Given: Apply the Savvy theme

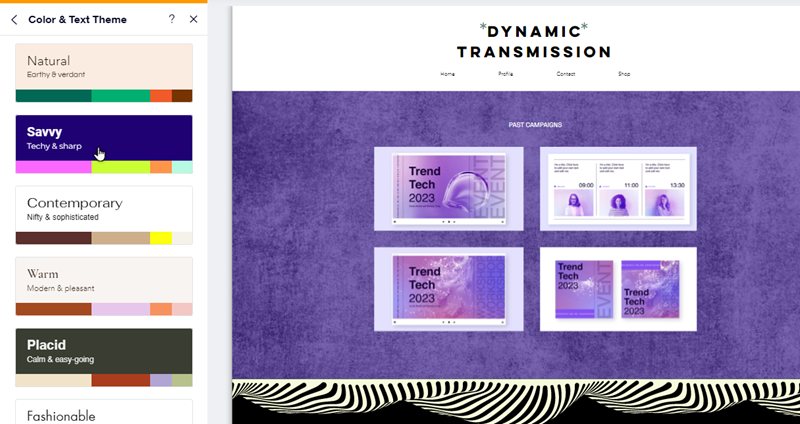Looking at the screenshot, I should pos(104,138).
